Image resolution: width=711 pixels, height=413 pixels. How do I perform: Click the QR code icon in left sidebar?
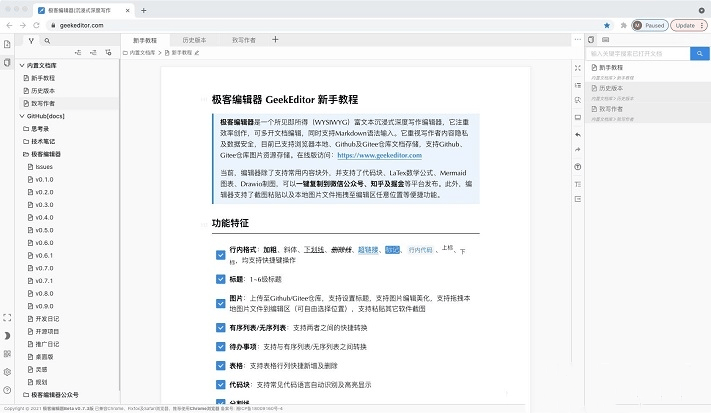pyautogui.click(x=8, y=353)
